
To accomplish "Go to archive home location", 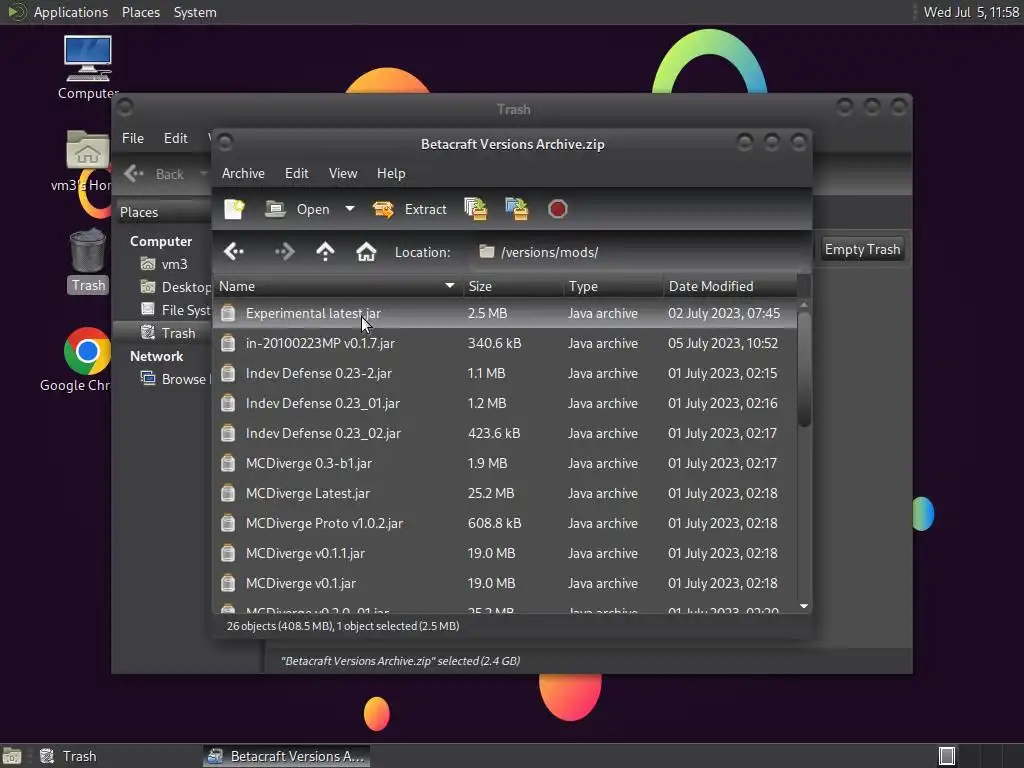I will (x=366, y=251).
